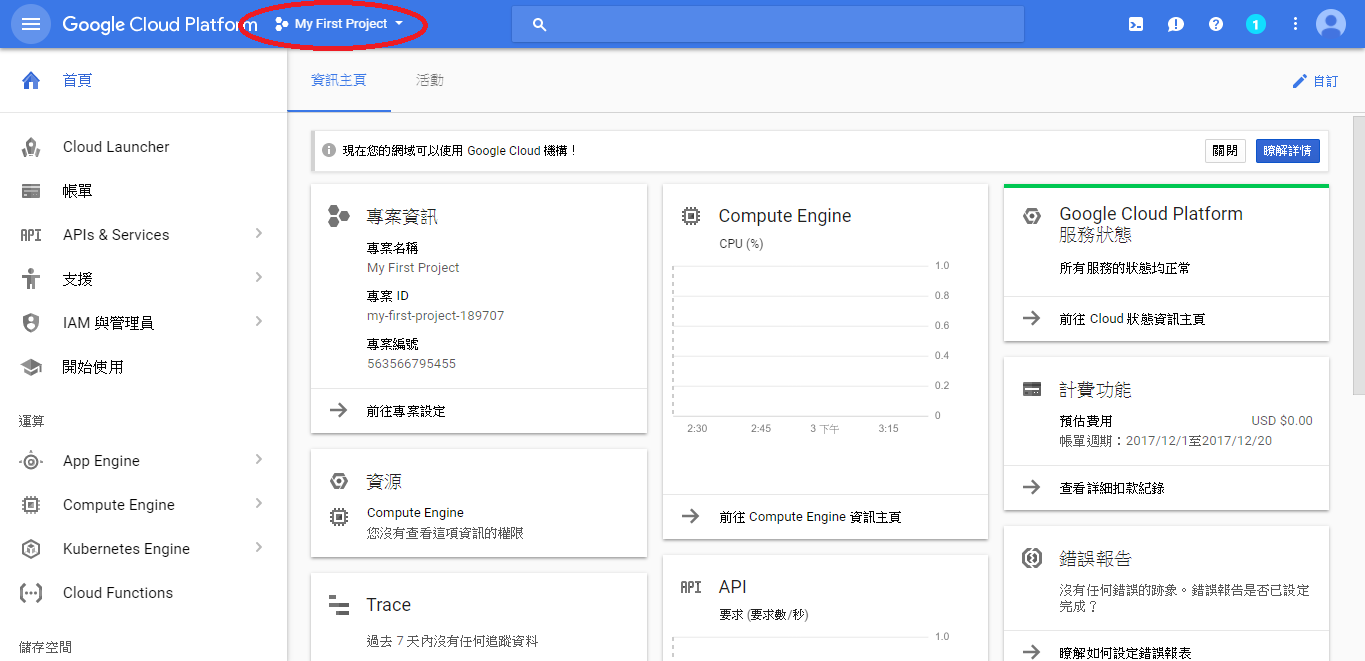Follow the 查看詳細扣款紀錄 link

coord(1112,488)
